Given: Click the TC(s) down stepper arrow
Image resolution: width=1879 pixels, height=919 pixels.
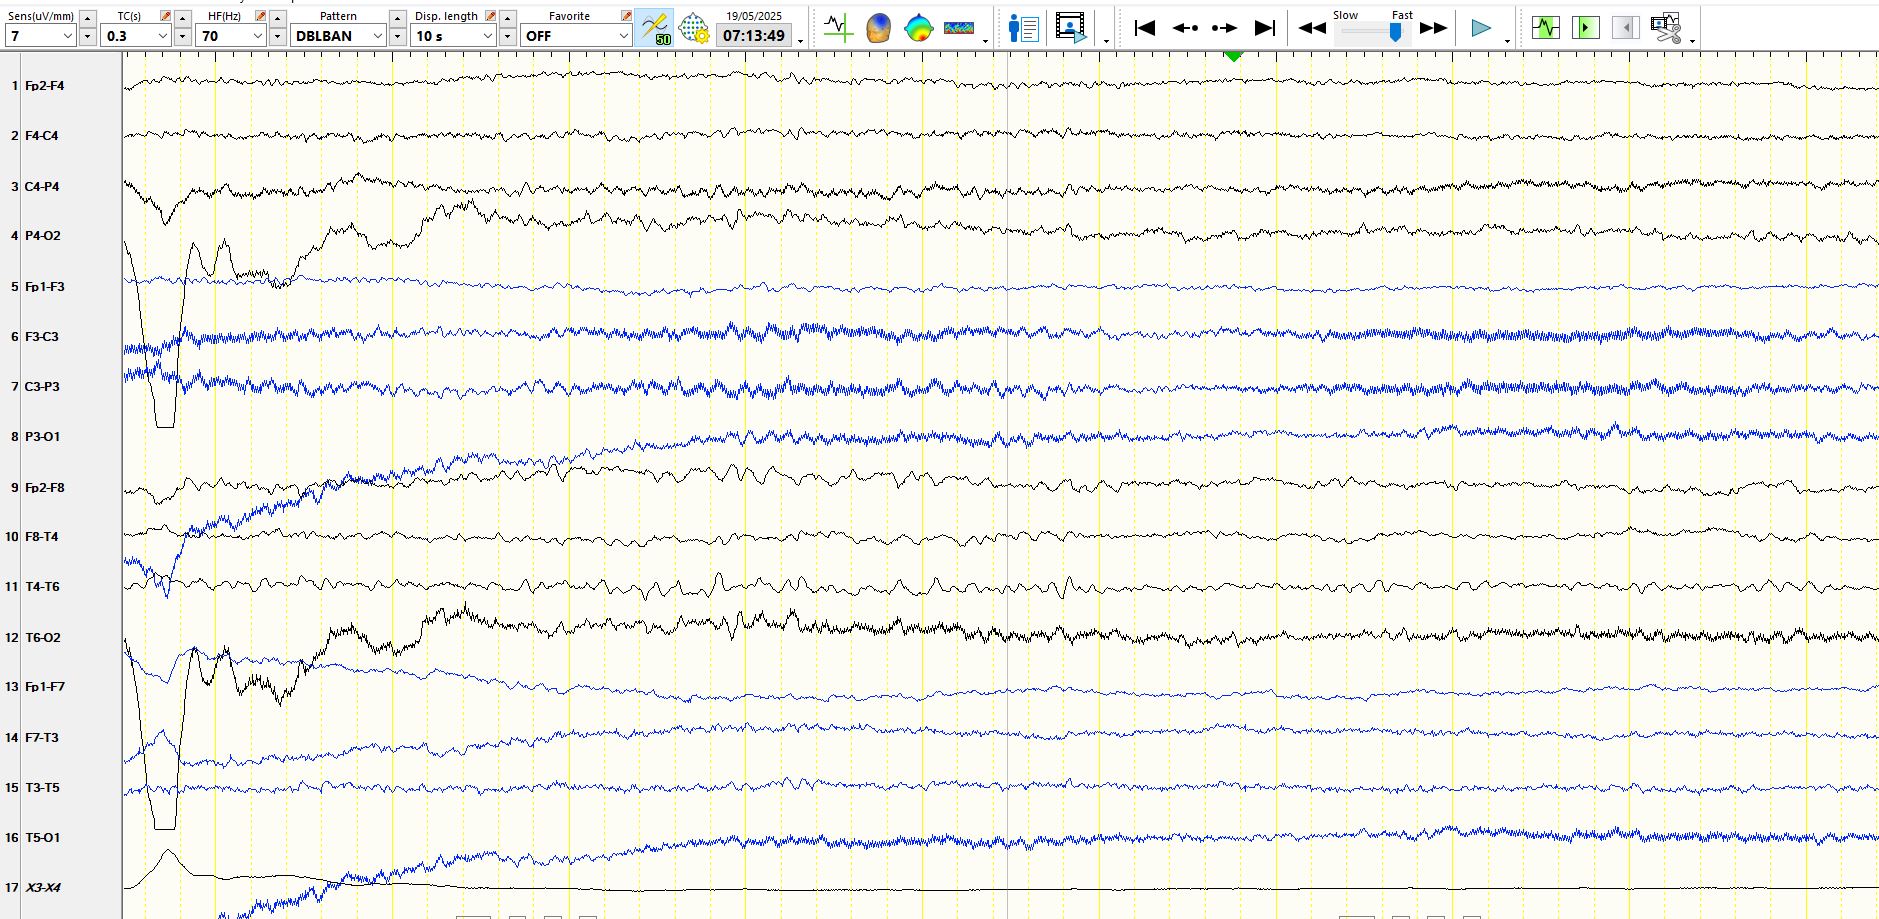Looking at the screenshot, I should click(x=183, y=36).
